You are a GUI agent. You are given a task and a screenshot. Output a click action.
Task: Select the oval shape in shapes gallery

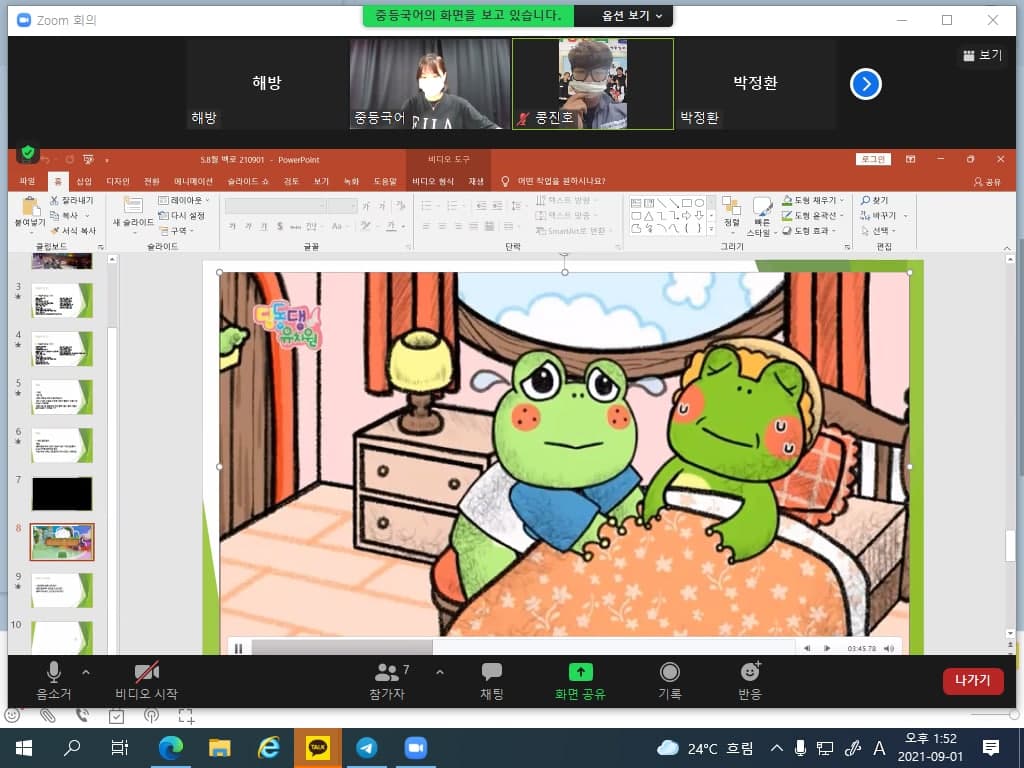(x=699, y=203)
